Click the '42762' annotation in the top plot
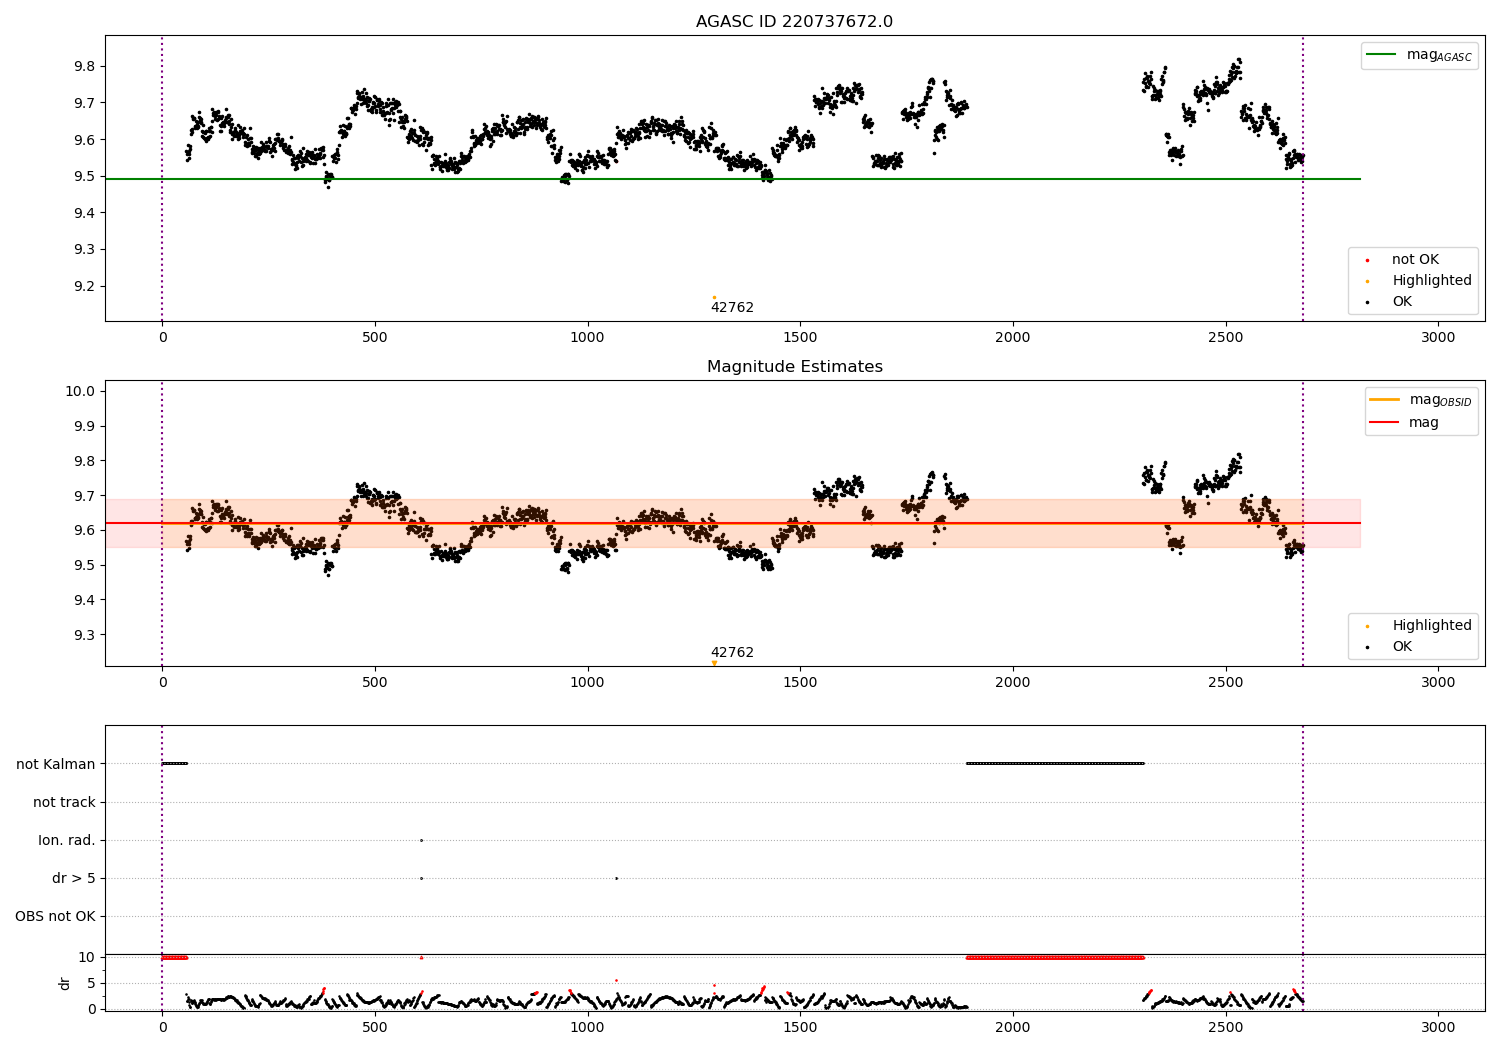This screenshot has width=1500, height=1050. click(732, 308)
